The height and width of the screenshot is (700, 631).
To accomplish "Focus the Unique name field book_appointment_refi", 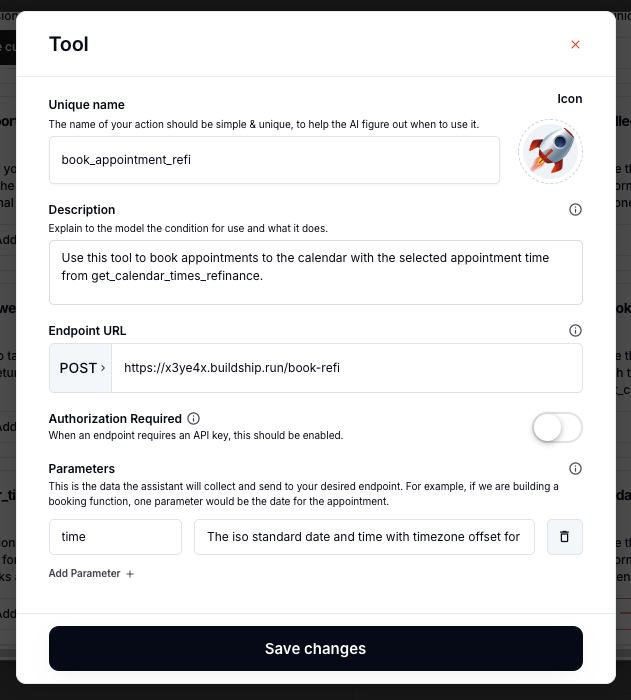I will click(274, 160).
